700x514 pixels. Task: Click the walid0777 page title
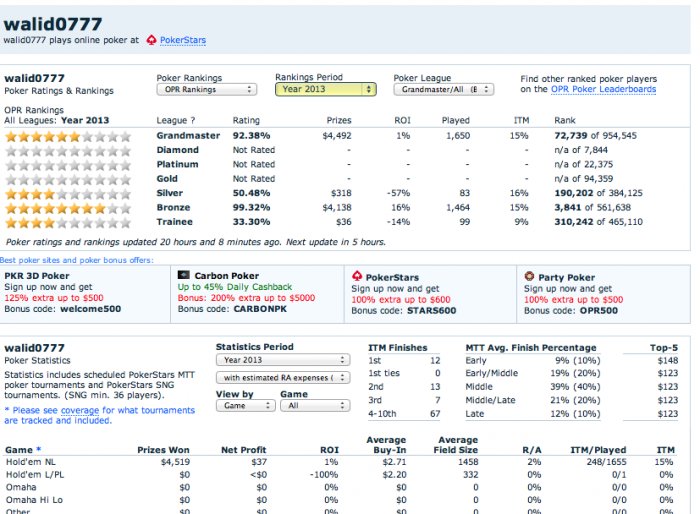coord(53,24)
